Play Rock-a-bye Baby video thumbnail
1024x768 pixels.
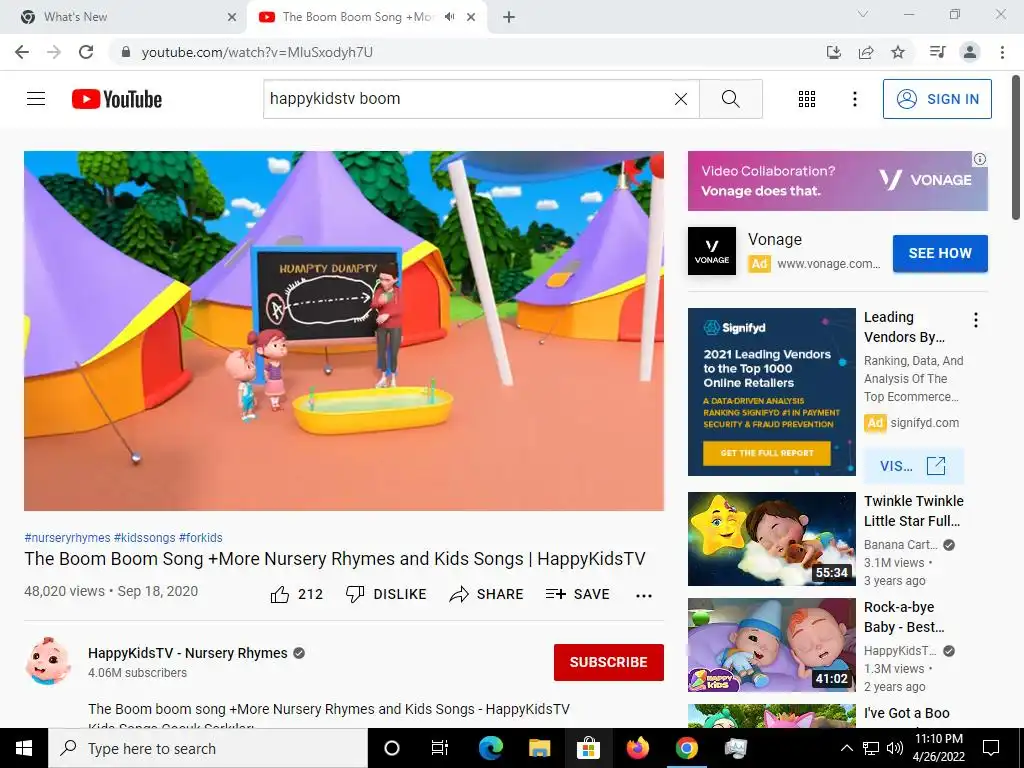pyautogui.click(x=772, y=645)
